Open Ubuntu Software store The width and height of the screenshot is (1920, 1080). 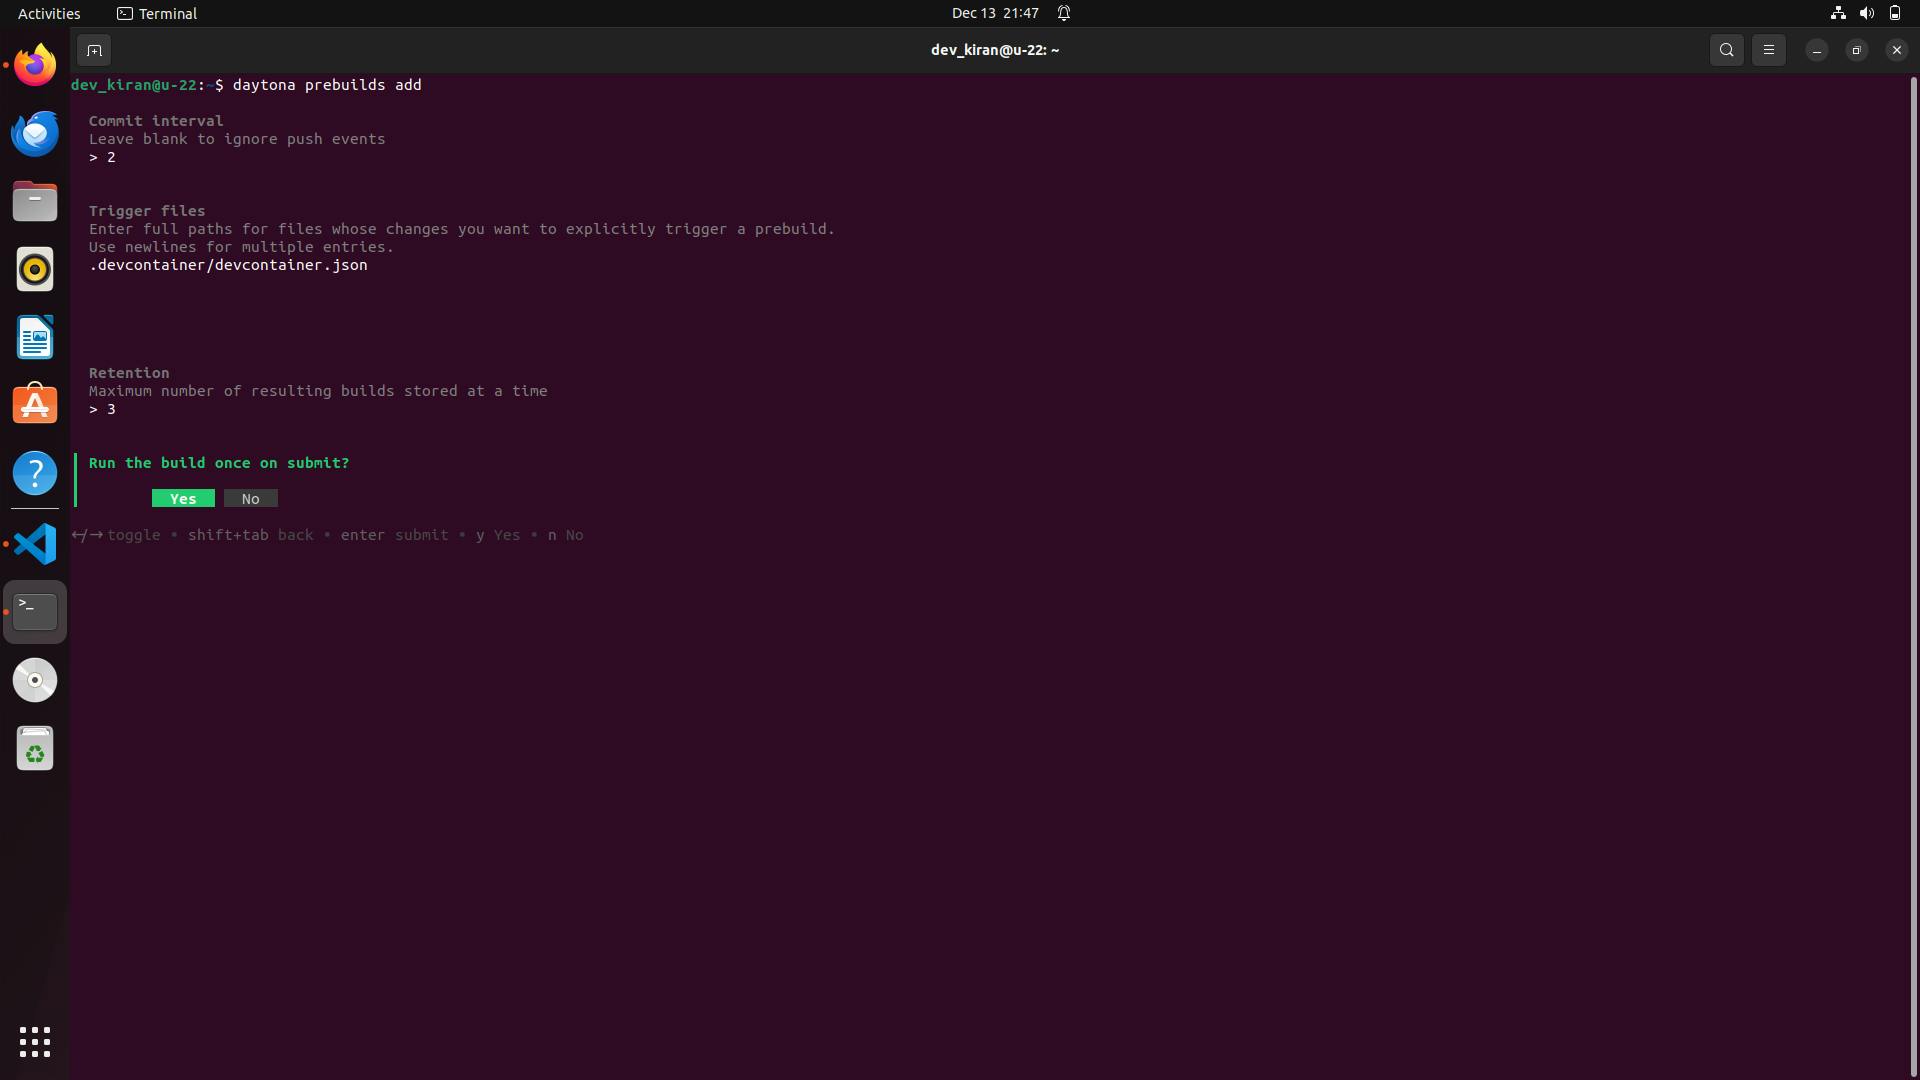tap(35, 405)
